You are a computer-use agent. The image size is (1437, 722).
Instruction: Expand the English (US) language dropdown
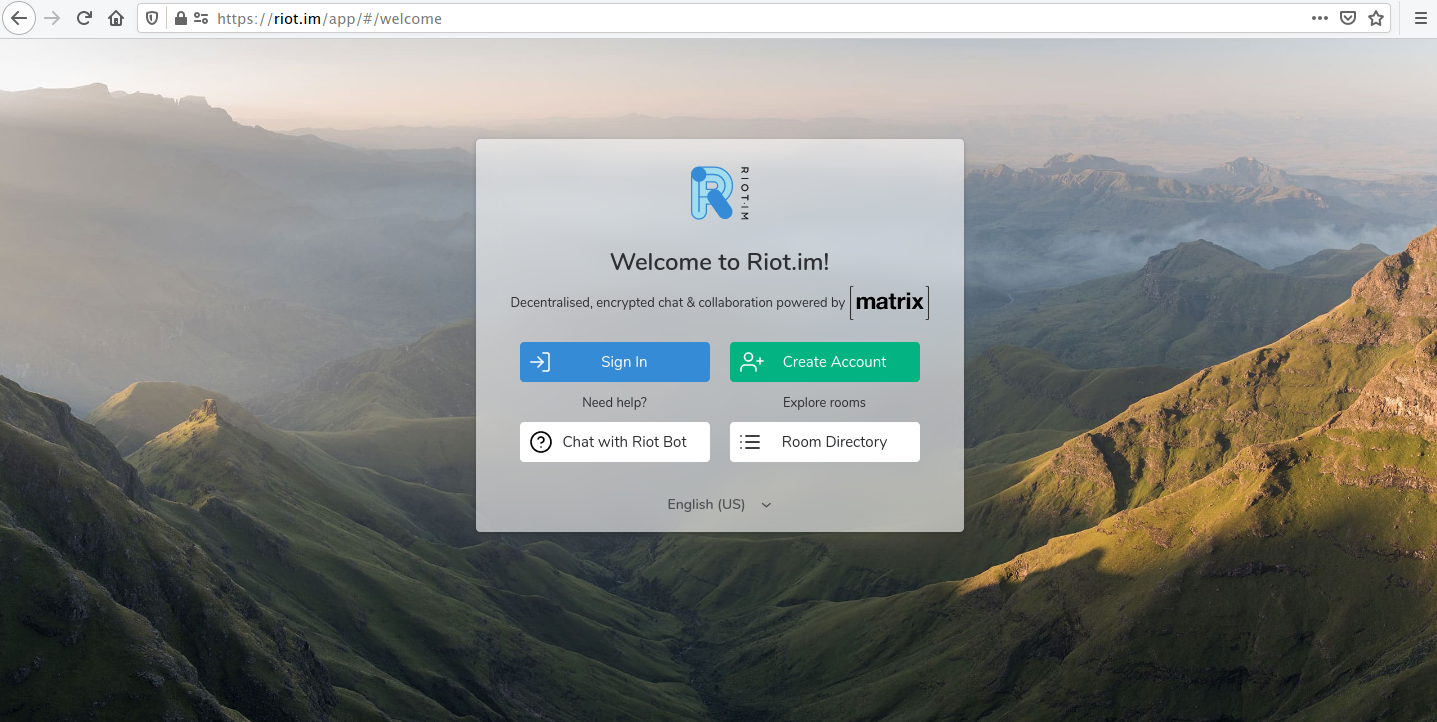pos(720,505)
